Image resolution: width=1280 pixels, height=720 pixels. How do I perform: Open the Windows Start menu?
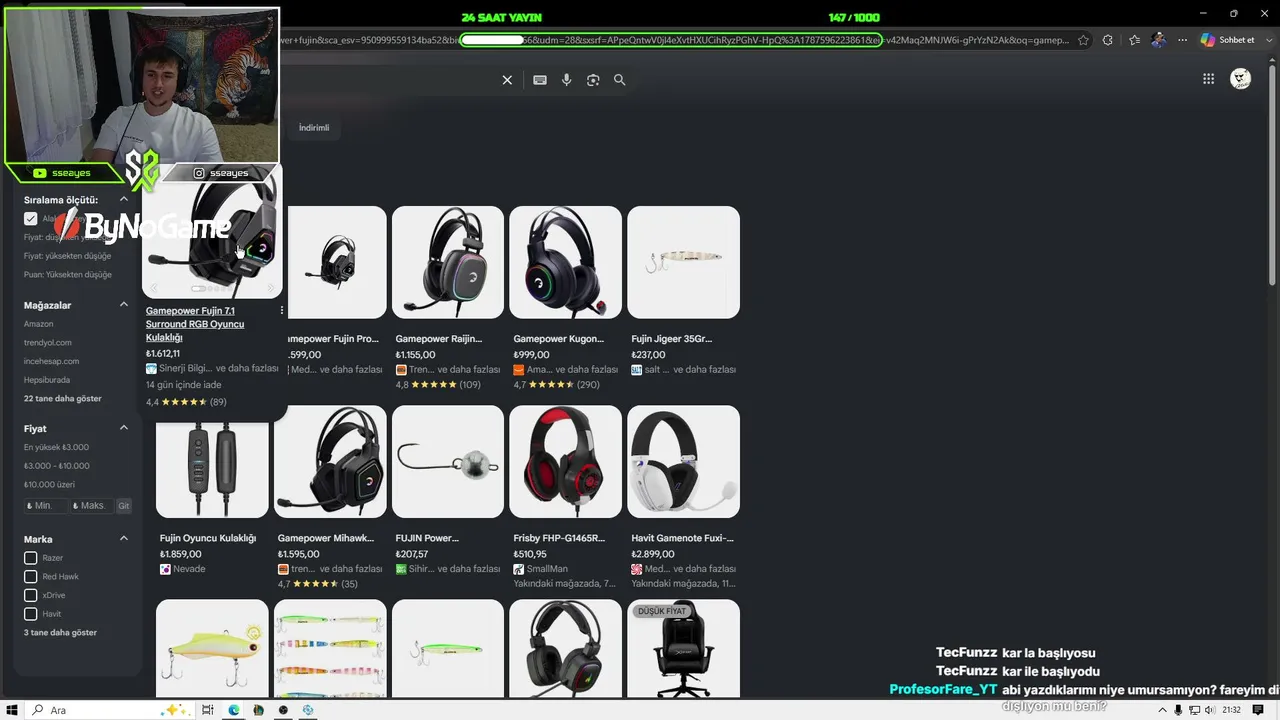coord(14,710)
